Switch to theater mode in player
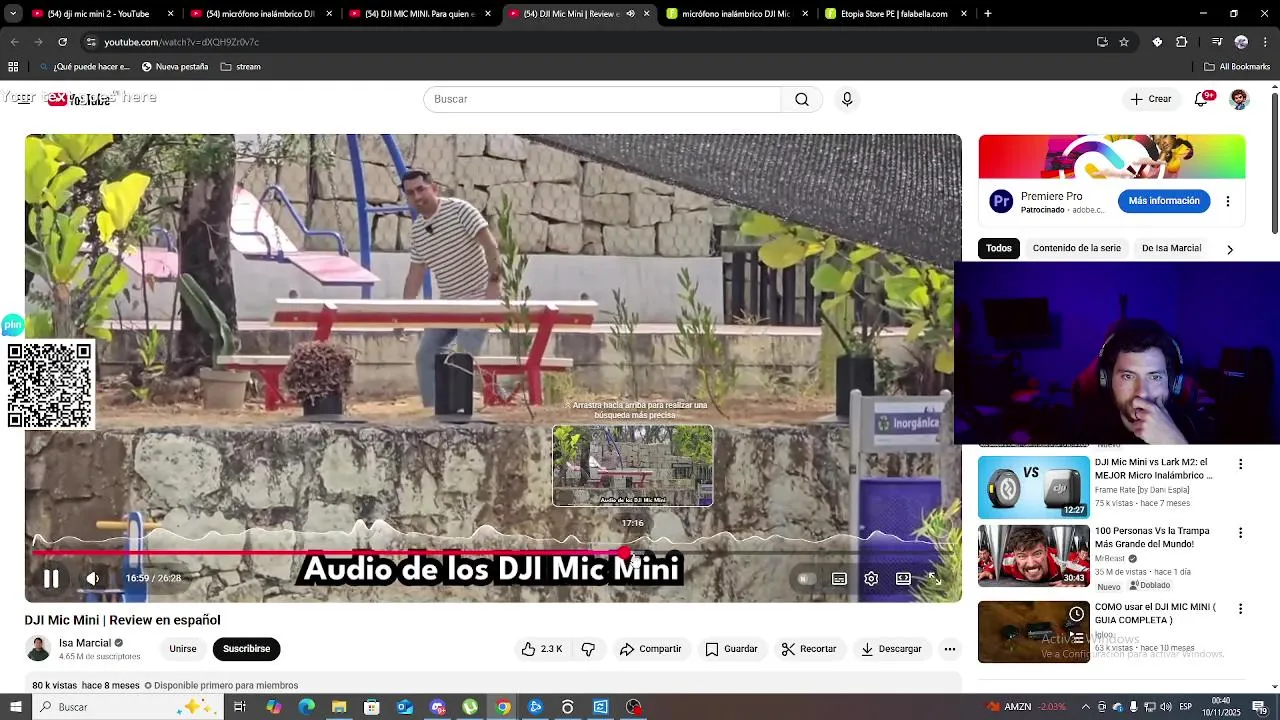This screenshot has width=1280, height=720. 903,578
